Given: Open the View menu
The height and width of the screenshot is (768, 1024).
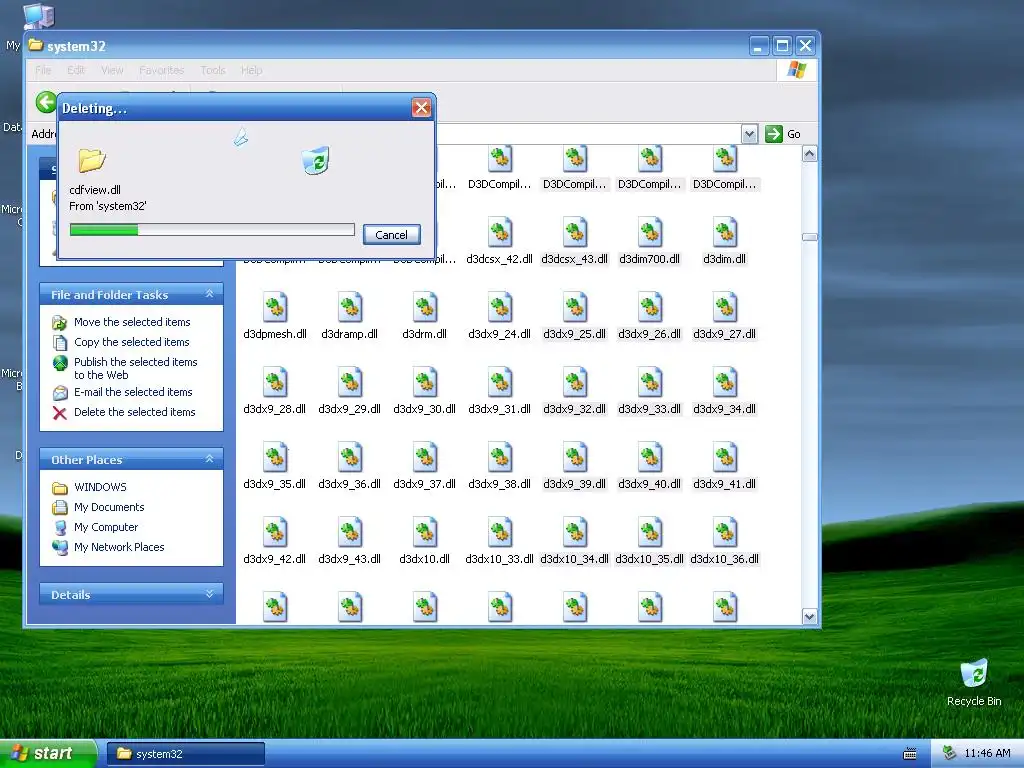Looking at the screenshot, I should pyautogui.click(x=112, y=70).
